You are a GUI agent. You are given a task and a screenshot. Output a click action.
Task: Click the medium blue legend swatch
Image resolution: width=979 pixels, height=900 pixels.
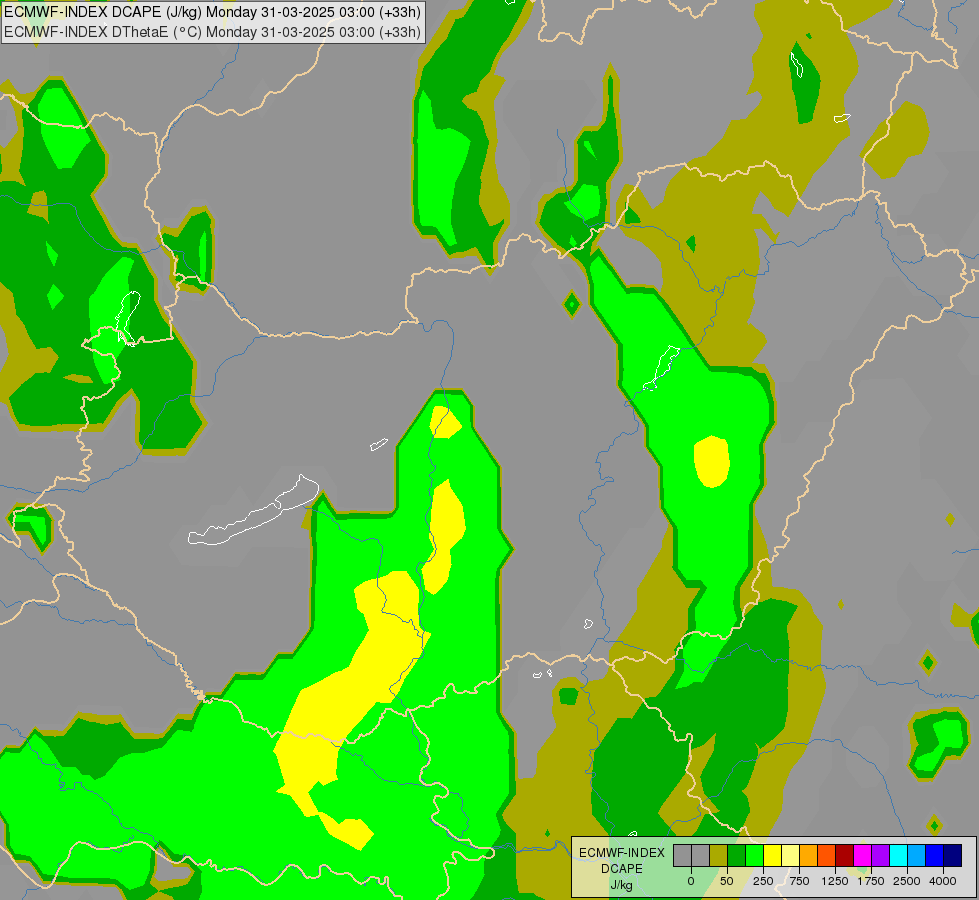(x=935, y=855)
